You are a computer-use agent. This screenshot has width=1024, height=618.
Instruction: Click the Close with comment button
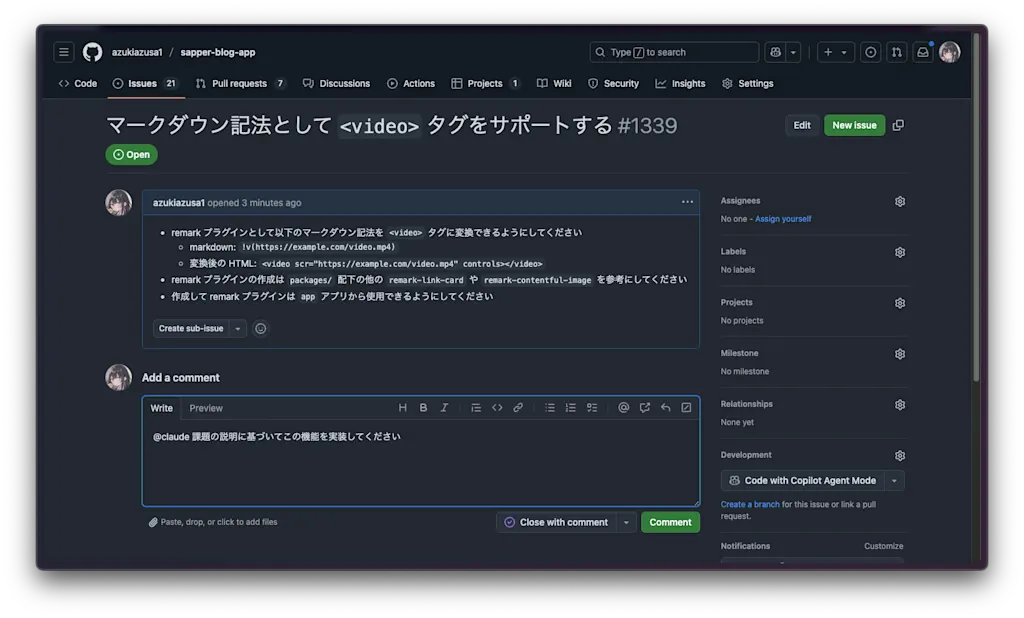click(x=556, y=522)
